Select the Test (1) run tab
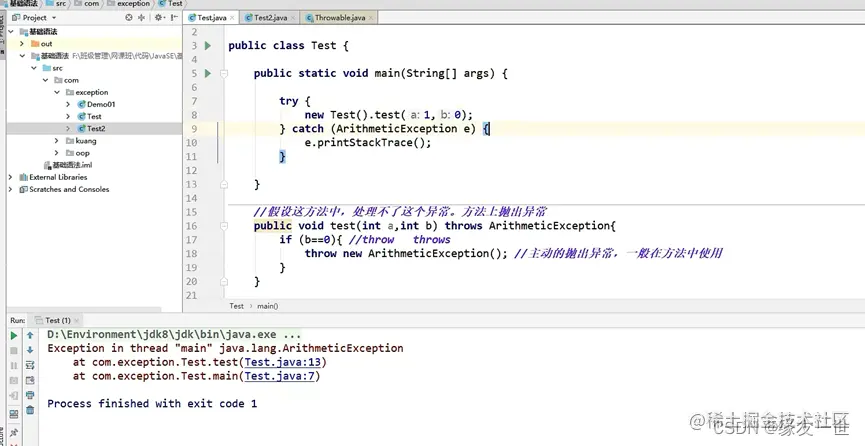The image size is (865, 446). tap(56, 320)
